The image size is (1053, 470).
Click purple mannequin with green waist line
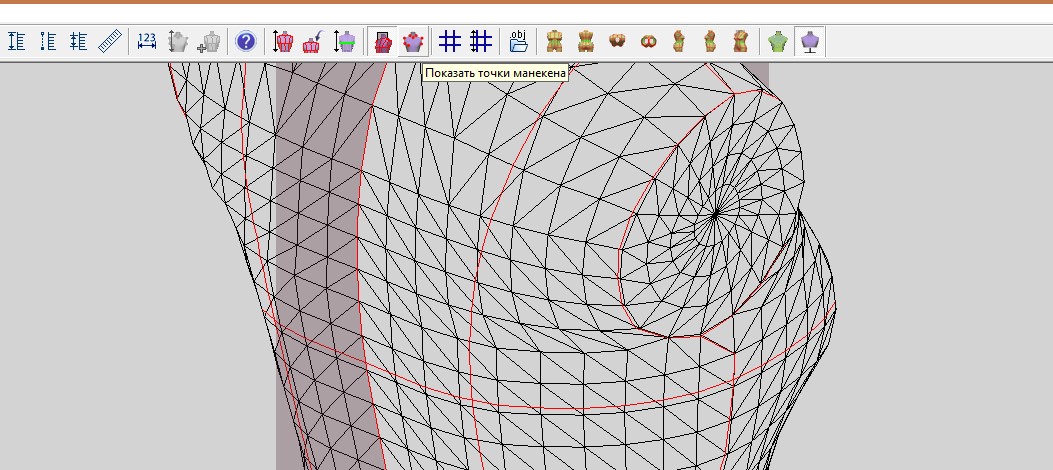[345, 42]
